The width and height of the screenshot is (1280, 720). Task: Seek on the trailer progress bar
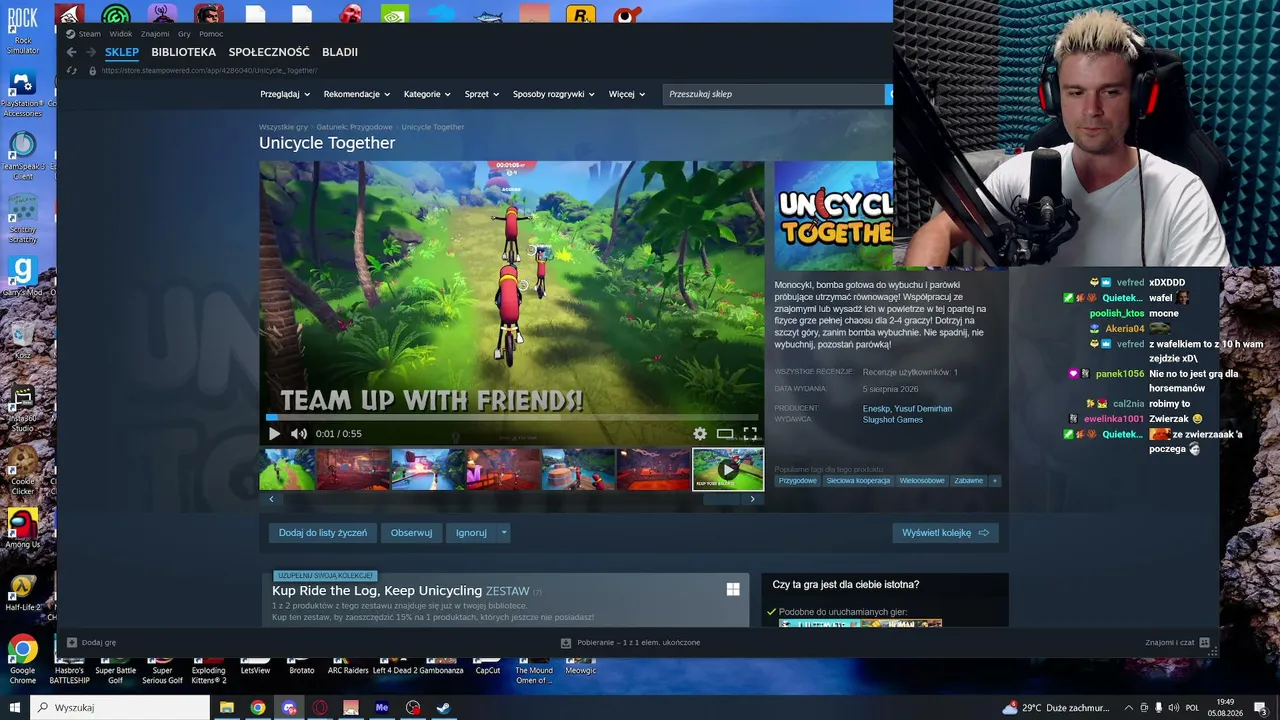point(512,417)
